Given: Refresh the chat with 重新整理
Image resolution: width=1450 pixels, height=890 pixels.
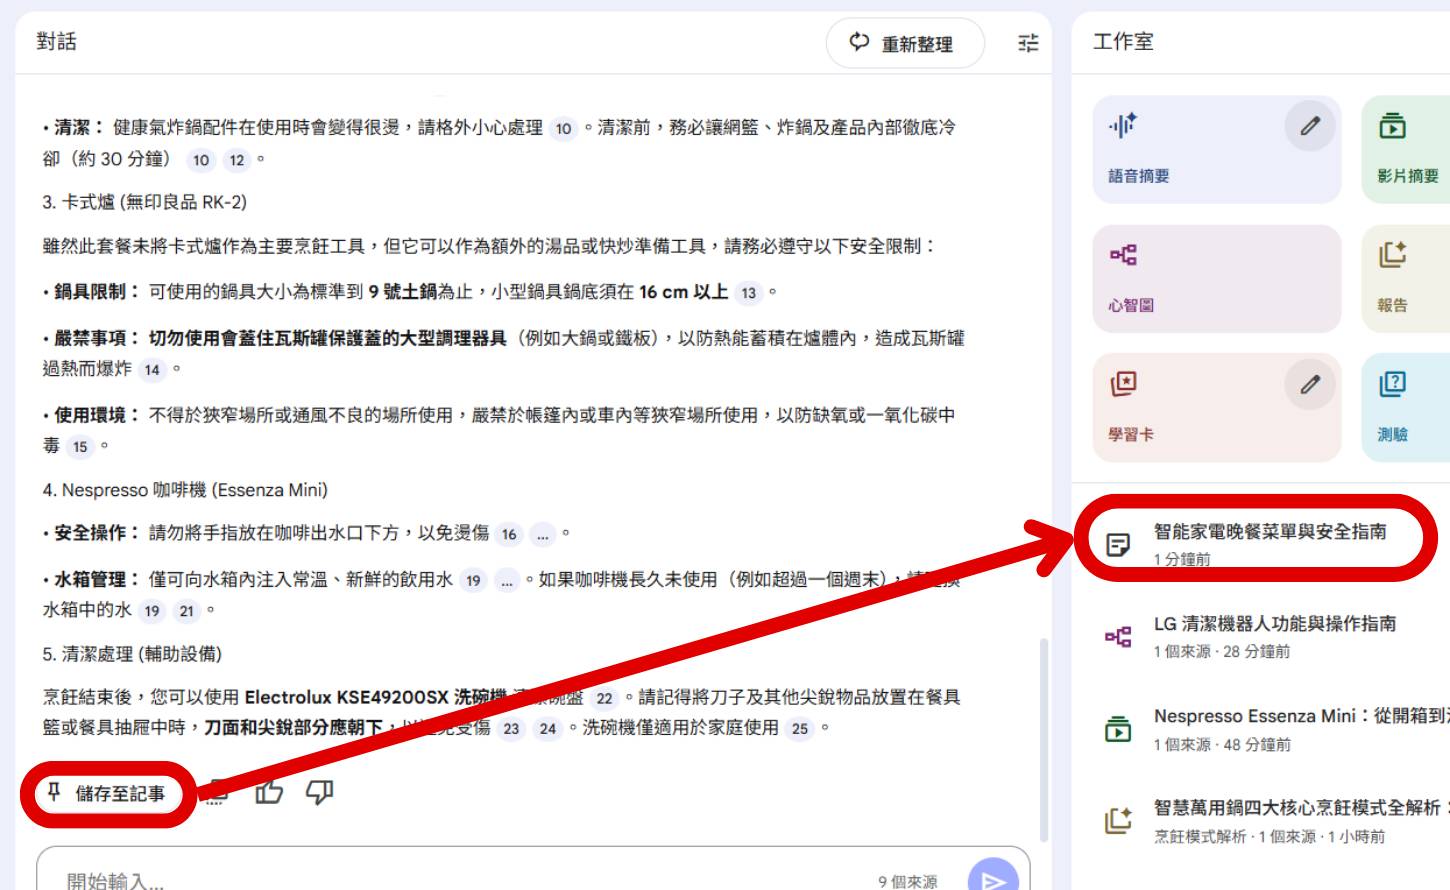Looking at the screenshot, I should pyautogui.click(x=904, y=44).
